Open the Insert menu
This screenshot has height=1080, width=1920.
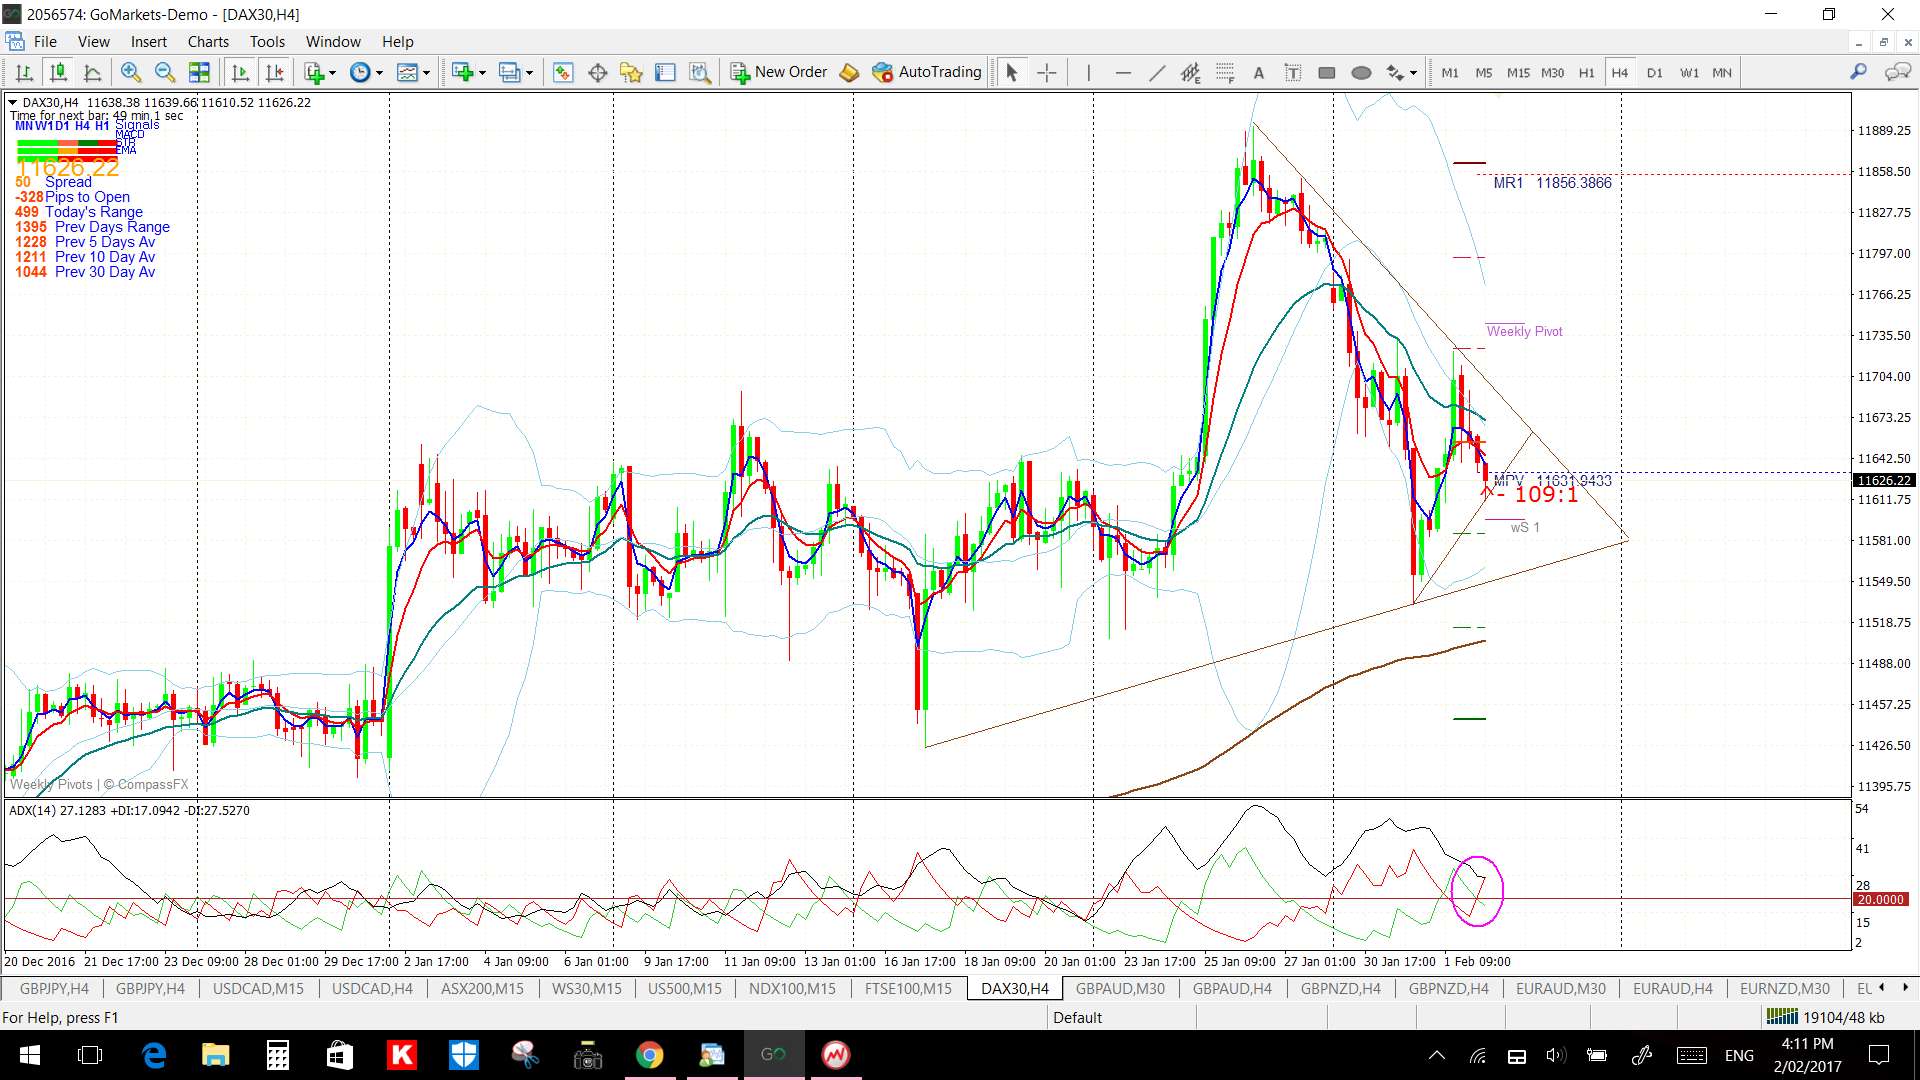[x=149, y=42]
